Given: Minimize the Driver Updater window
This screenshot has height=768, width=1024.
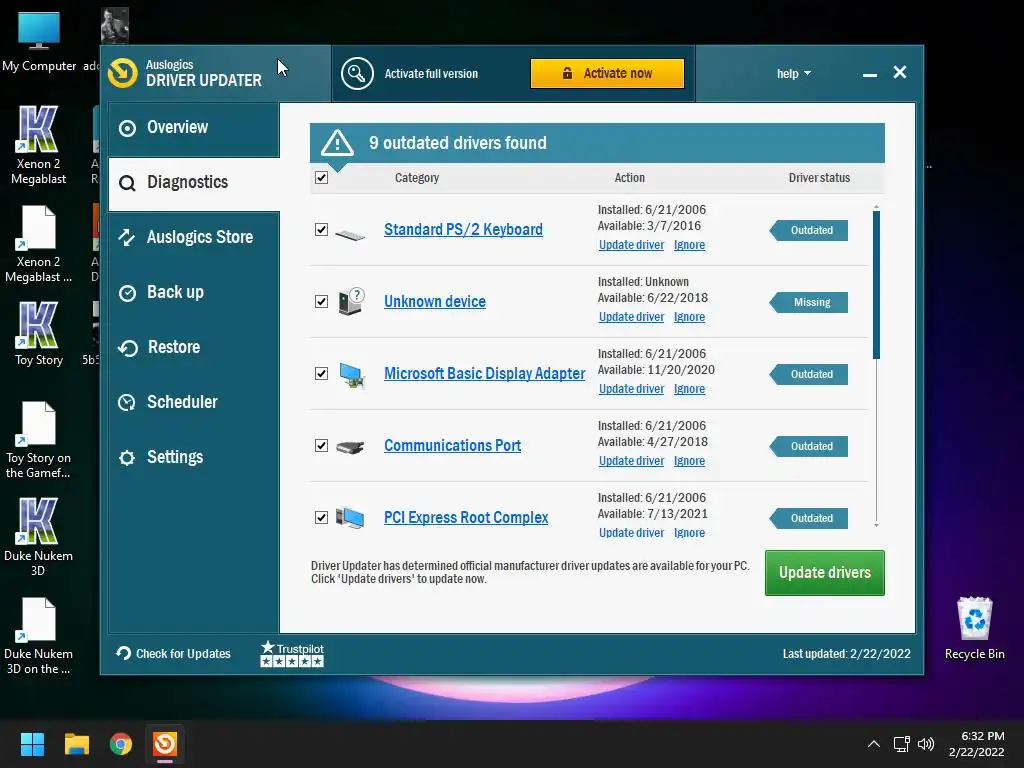Looking at the screenshot, I should 869,74.
